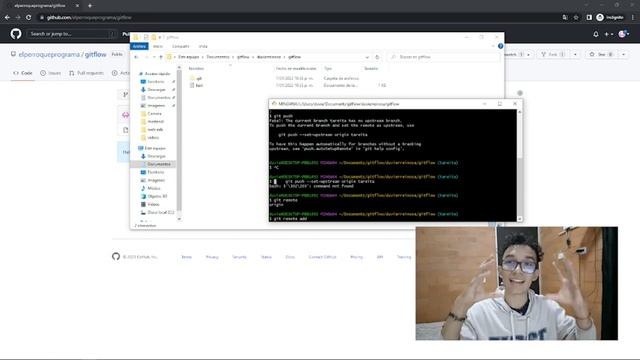Switch to the GitHub Issues tab
This screenshot has width=640, height=360.
(51, 73)
